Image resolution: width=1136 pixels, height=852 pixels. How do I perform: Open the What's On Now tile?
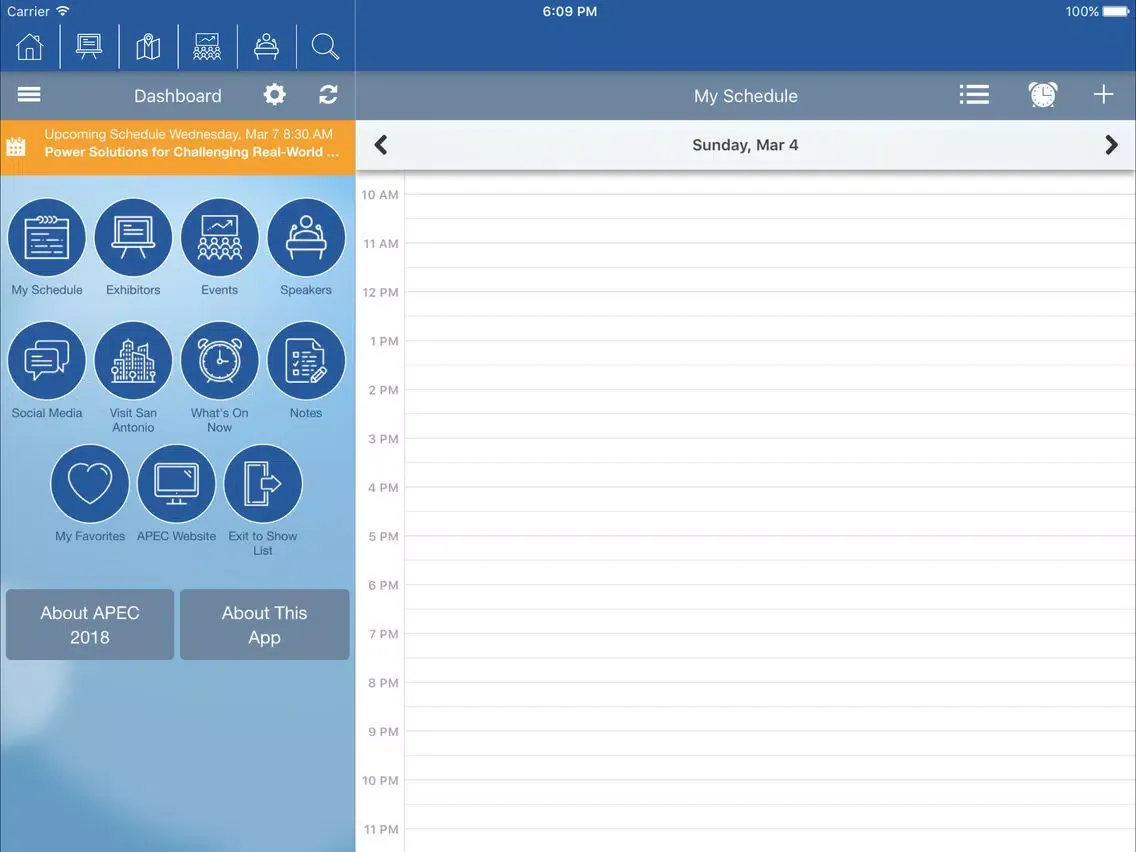pos(220,377)
